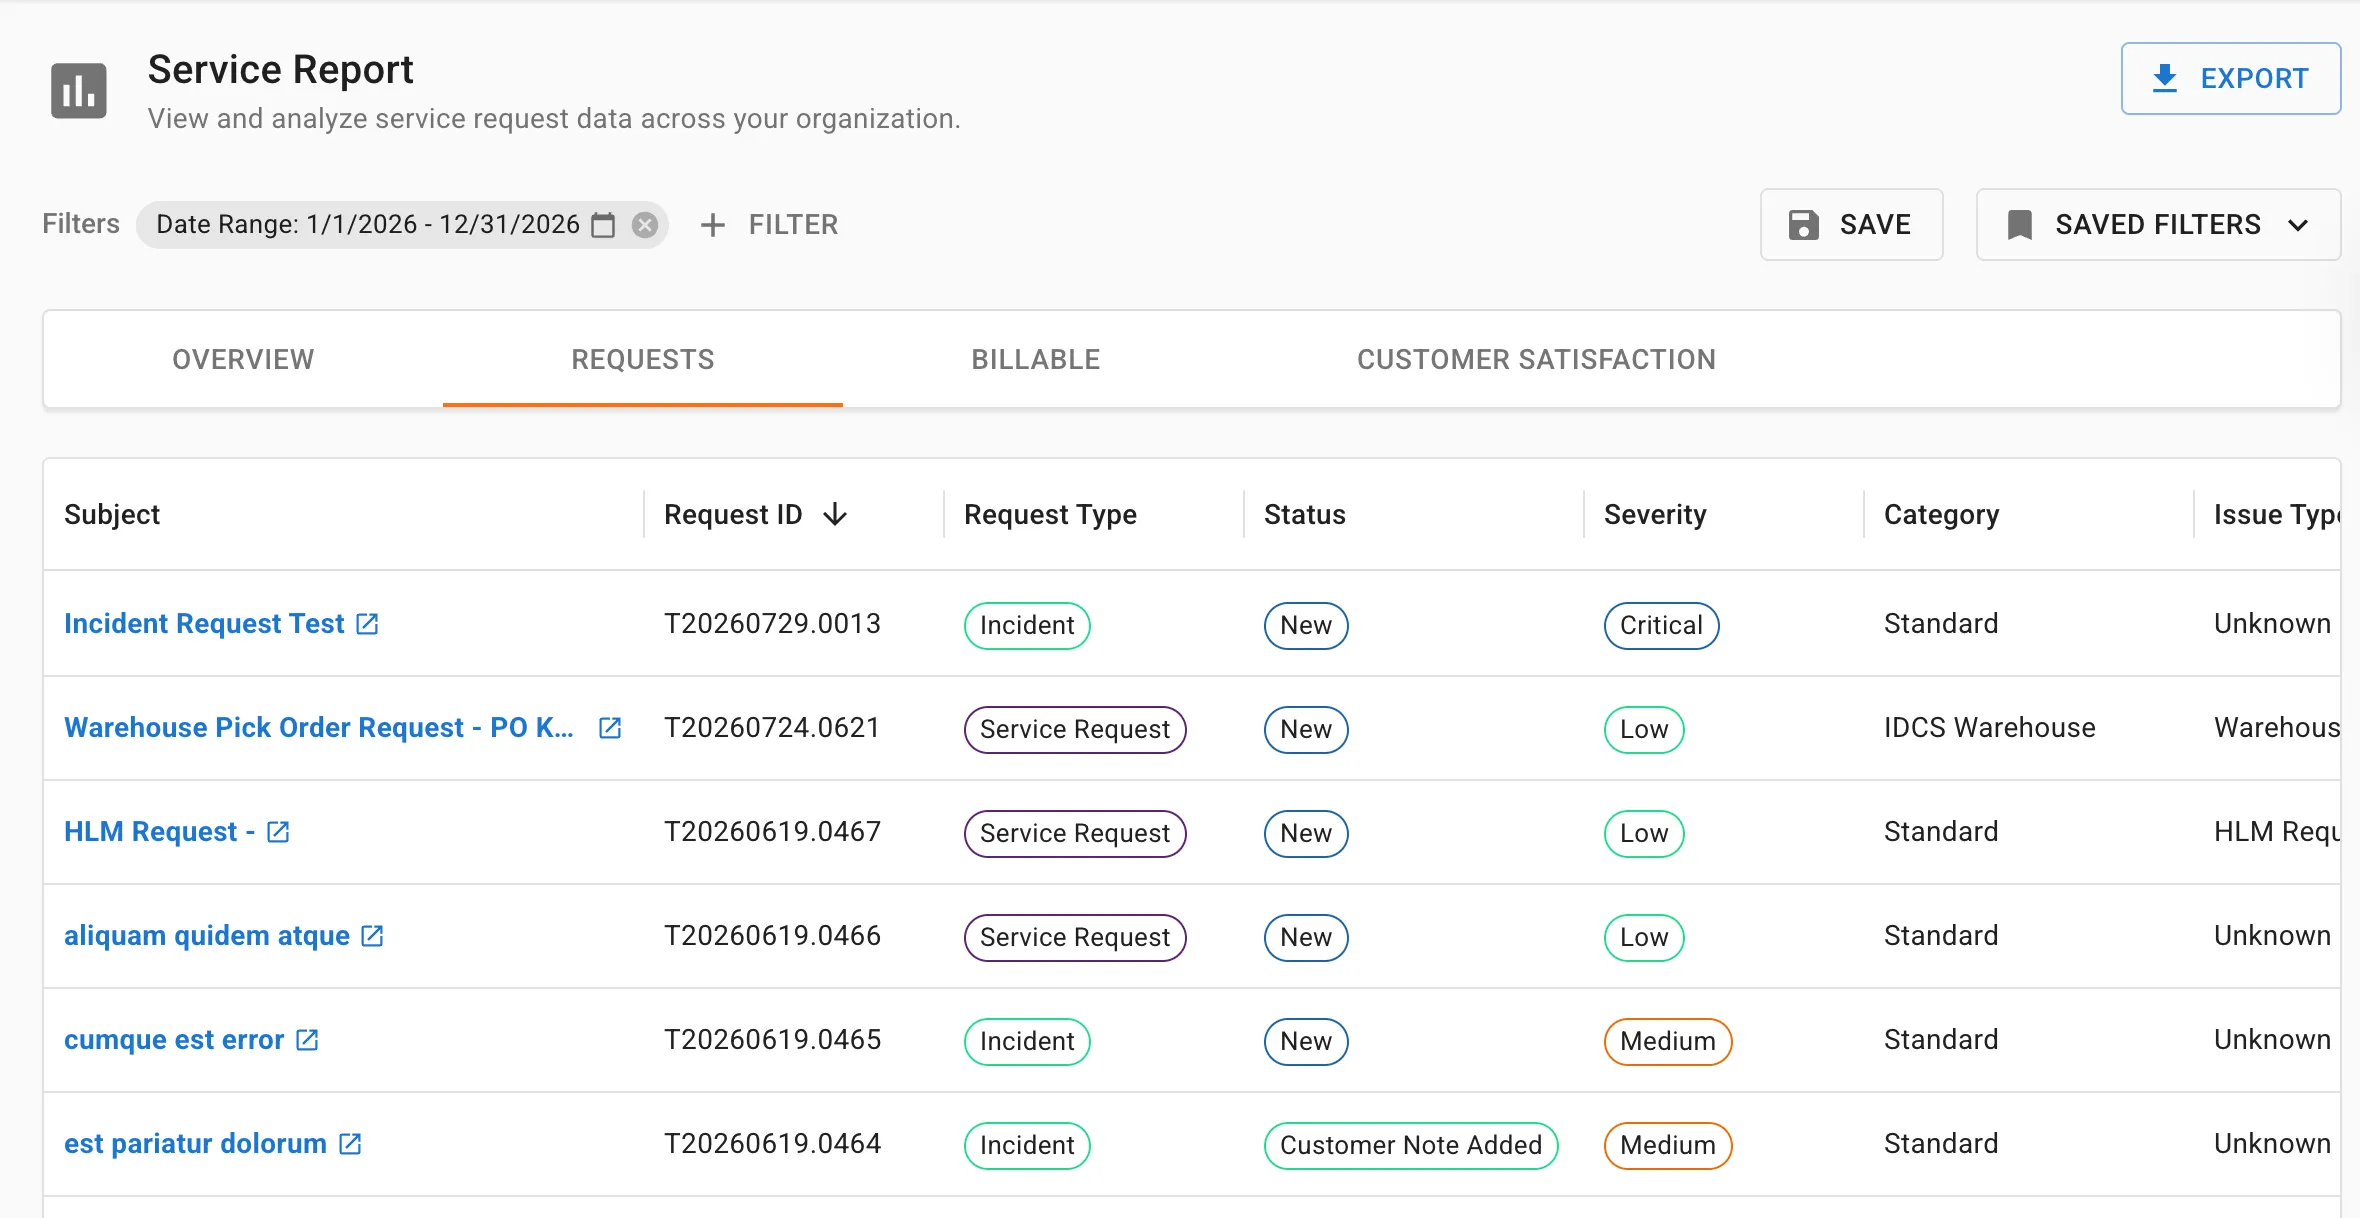Open the cumque est error request link
The height and width of the screenshot is (1218, 2360).
click(174, 1040)
